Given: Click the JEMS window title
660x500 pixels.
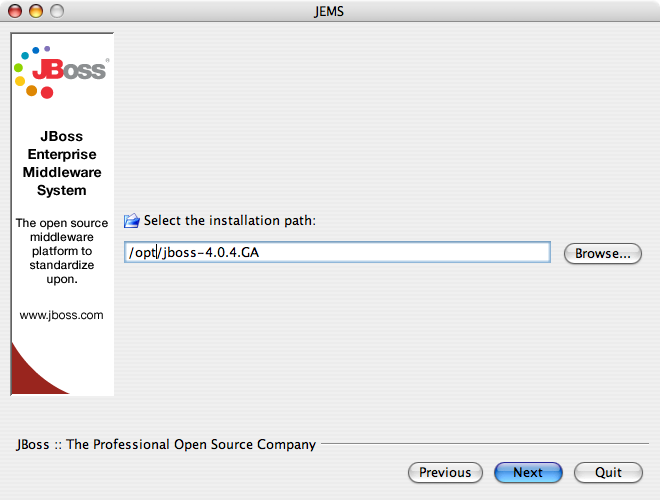Looking at the screenshot, I should click(329, 11).
